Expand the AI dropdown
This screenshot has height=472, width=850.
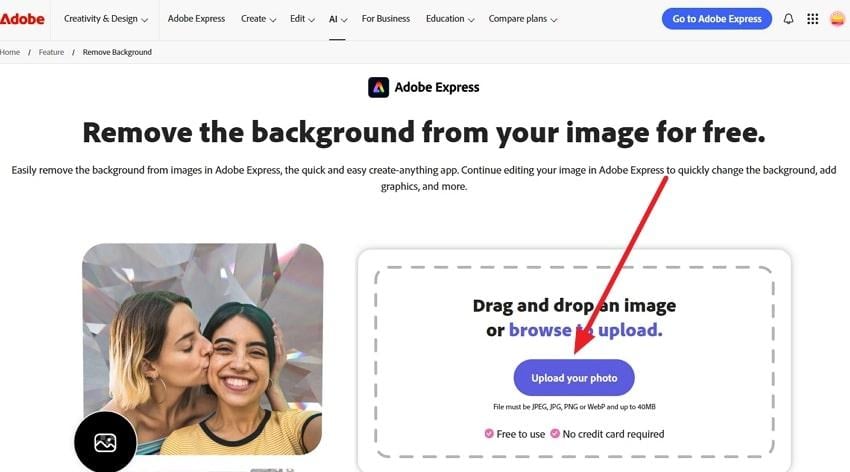pyautogui.click(x=338, y=19)
